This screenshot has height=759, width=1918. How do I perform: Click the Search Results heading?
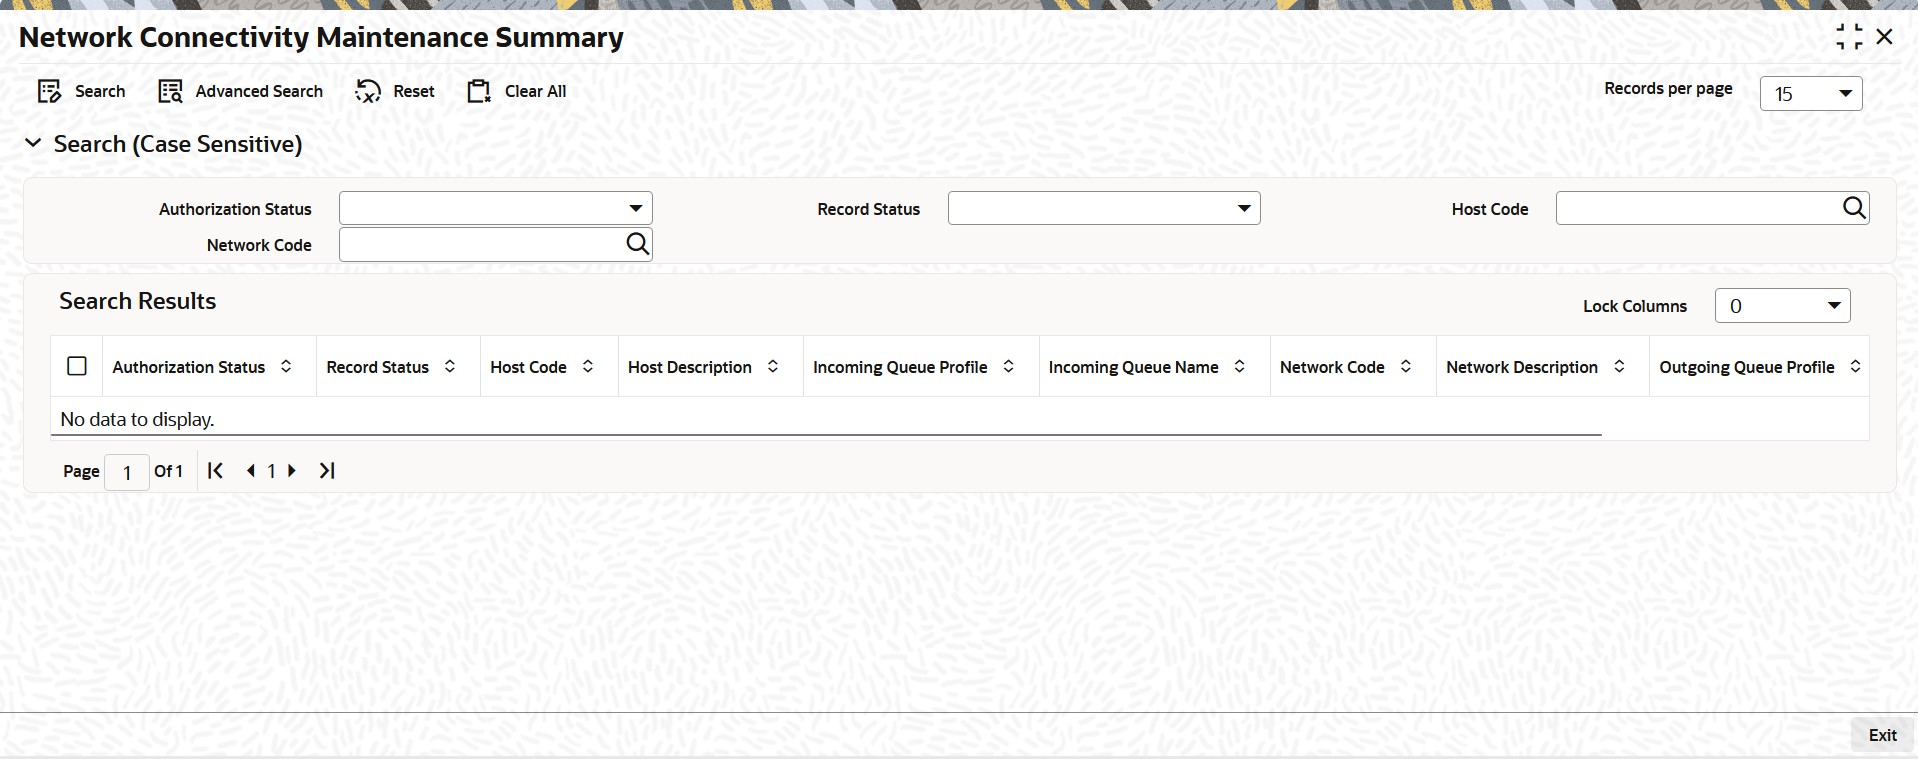point(137,301)
